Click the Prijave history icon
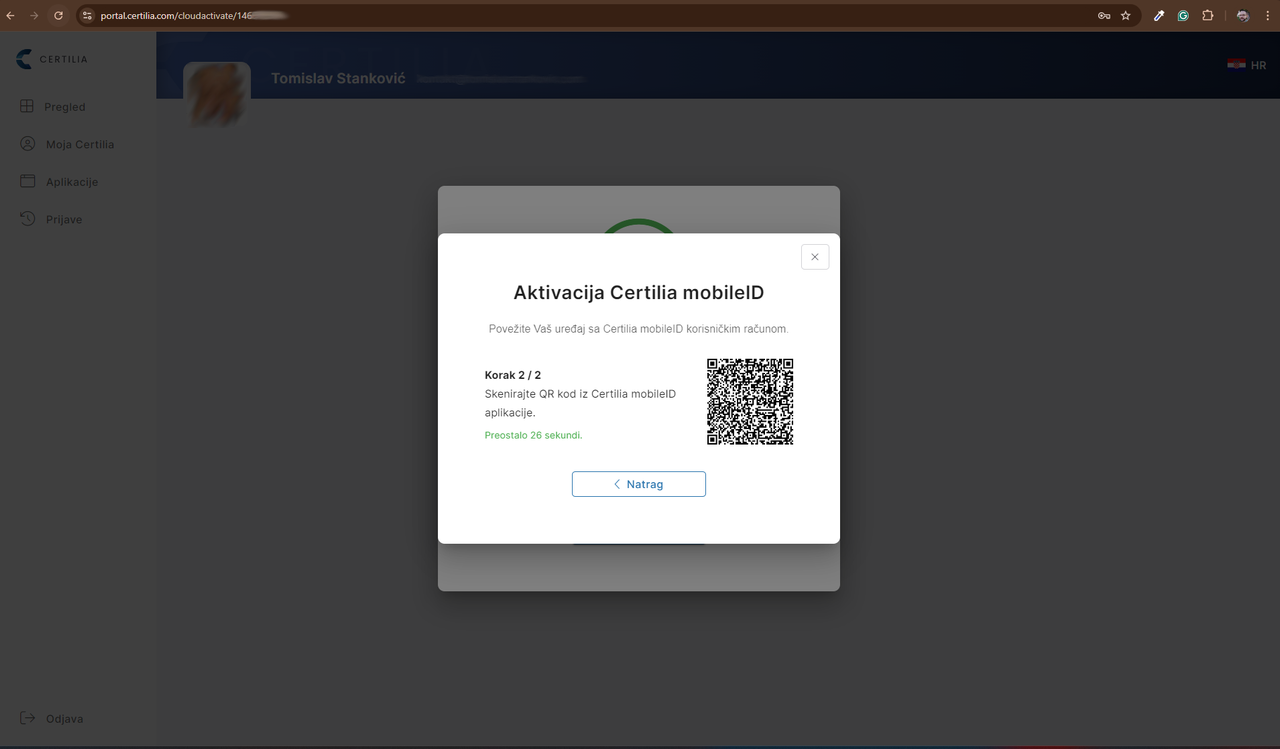The height and width of the screenshot is (749, 1280). point(26,218)
